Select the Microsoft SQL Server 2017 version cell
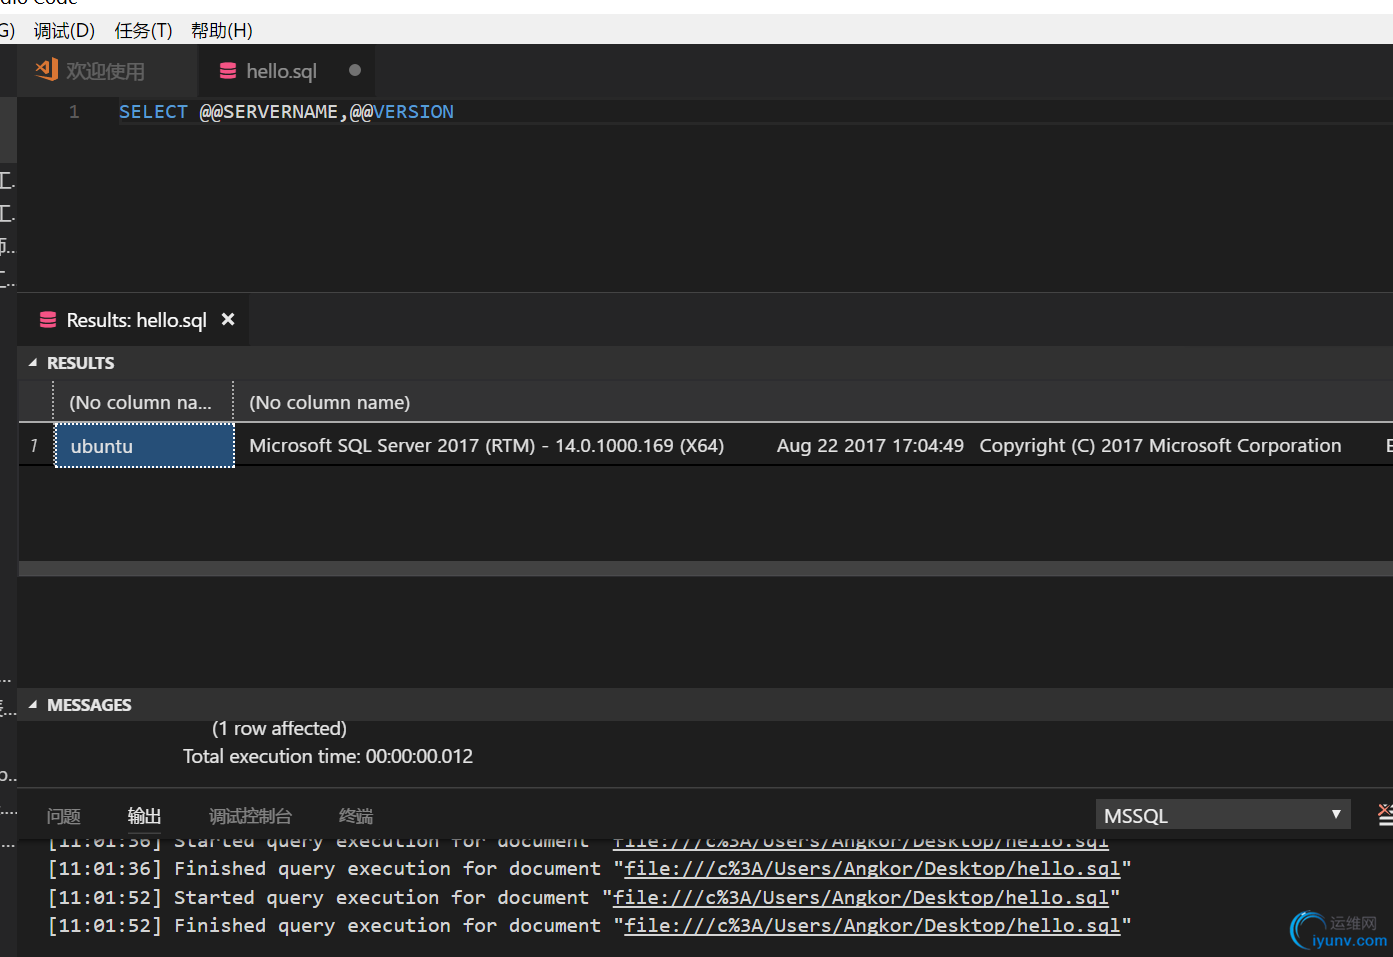This screenshot has height=957, width=1393. [x=812, y=445]
